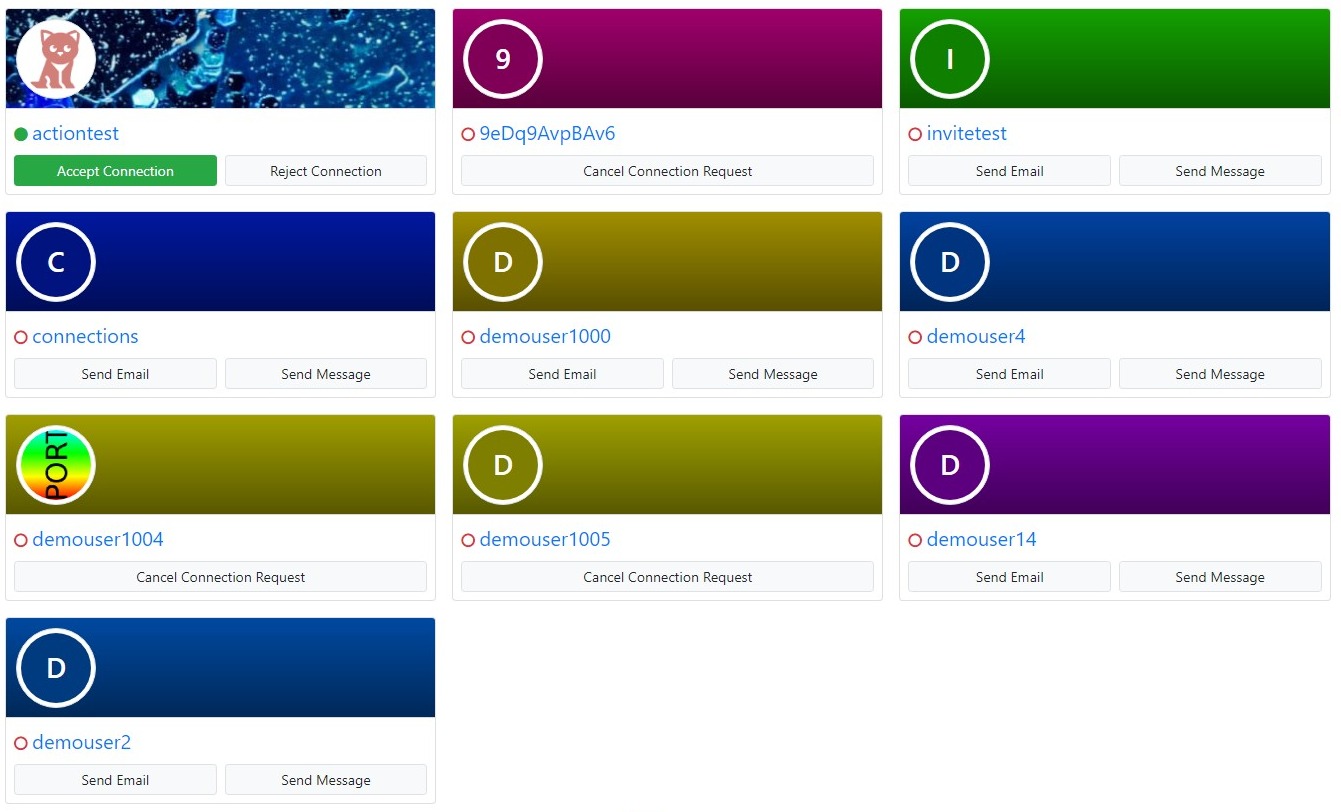Image resolution: width=1341 pixels, height=812 pixels.
Task: Open the connections profile link
Action: (x=85, y=337)
